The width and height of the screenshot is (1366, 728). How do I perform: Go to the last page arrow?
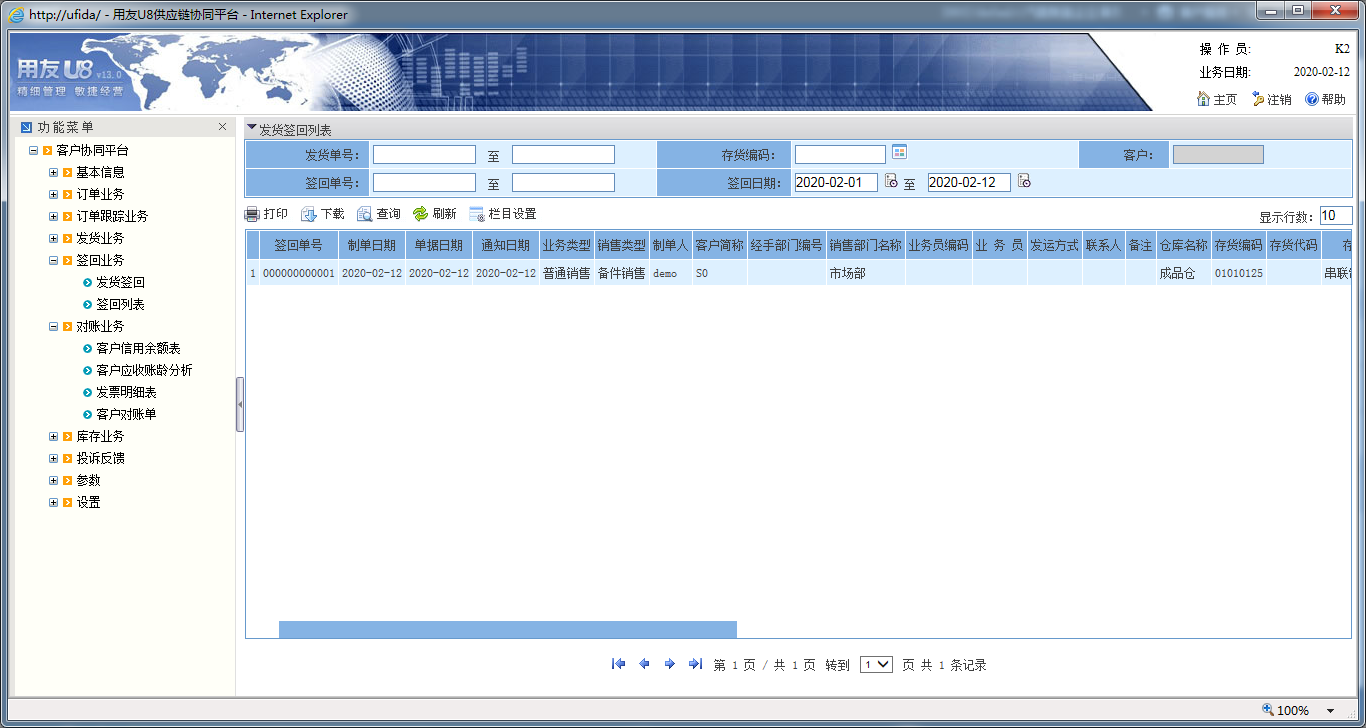[695, 664]
